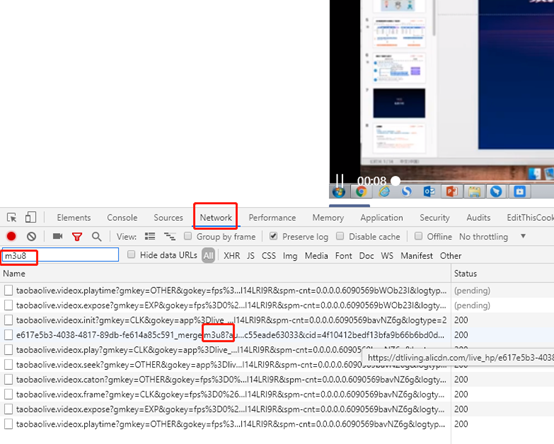Switch to the Console tab

point(122,218)
